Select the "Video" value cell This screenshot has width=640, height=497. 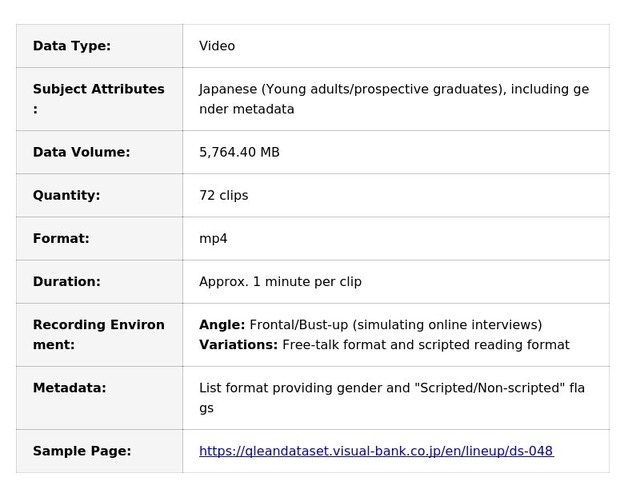tap(217, 46)
